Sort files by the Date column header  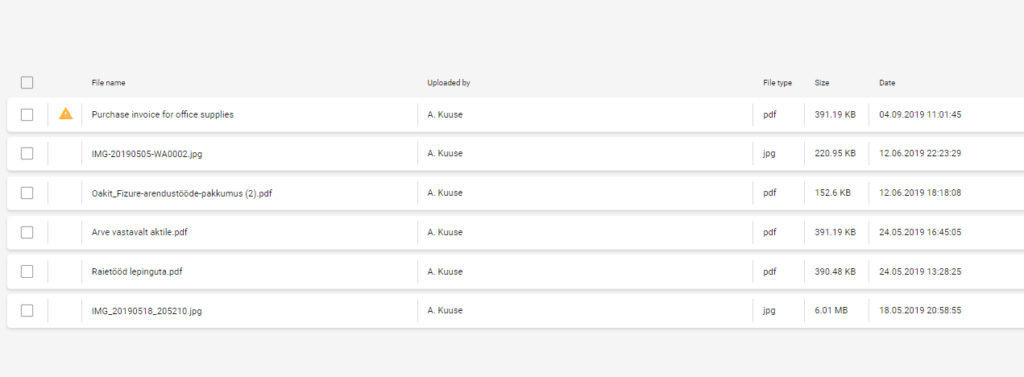point(887,83)
